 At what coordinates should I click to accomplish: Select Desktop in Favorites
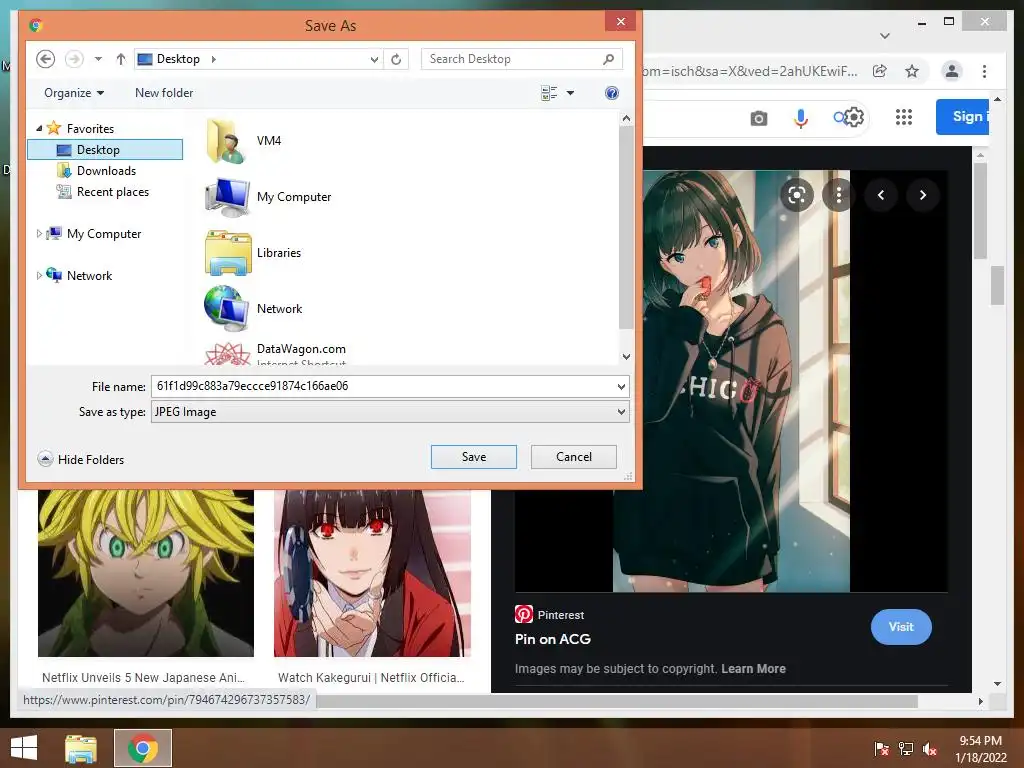click(x=105, y=150)
